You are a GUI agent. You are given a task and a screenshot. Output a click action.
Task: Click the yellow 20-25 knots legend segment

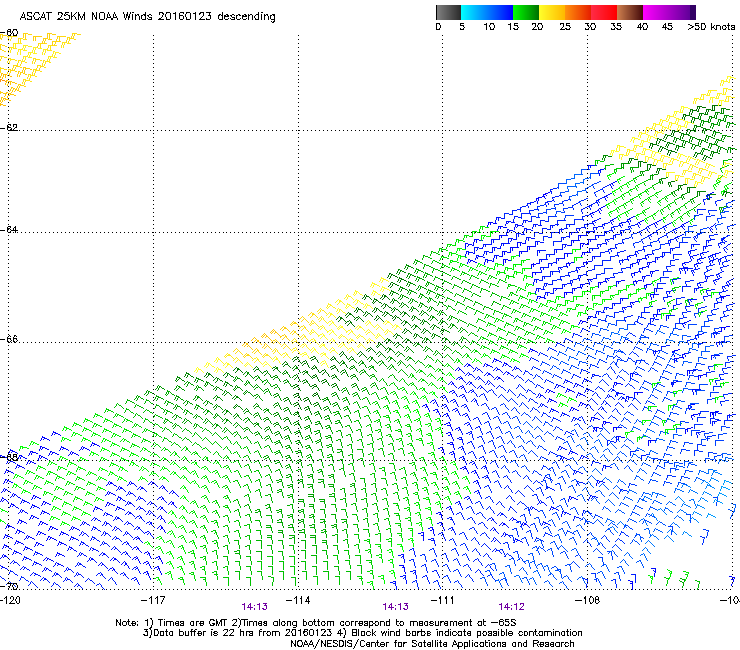tap(552, 12)
